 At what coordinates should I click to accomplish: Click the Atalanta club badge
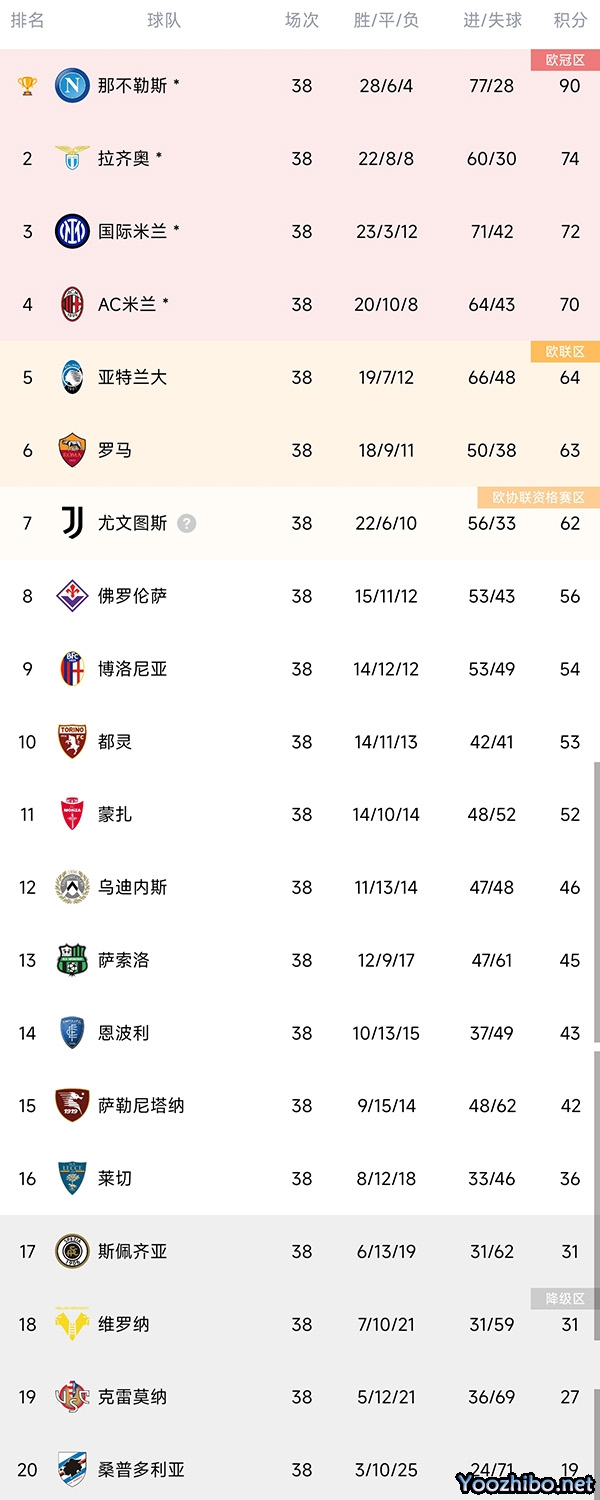click(72, 377)
